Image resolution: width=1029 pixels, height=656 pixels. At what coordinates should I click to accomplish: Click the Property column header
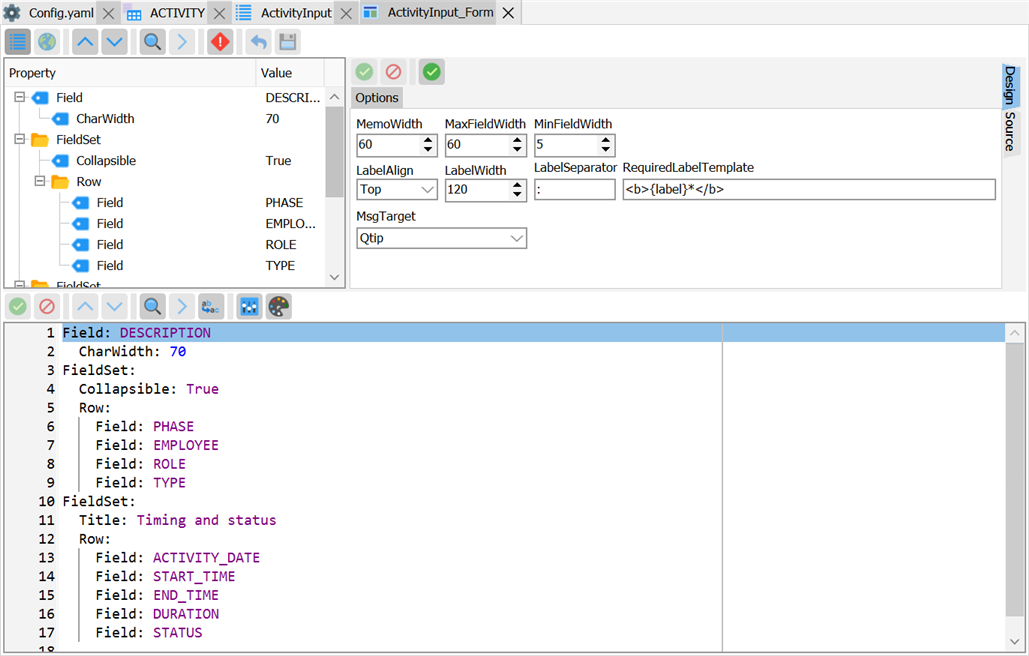pyautogui.click(x=130, y=73)
